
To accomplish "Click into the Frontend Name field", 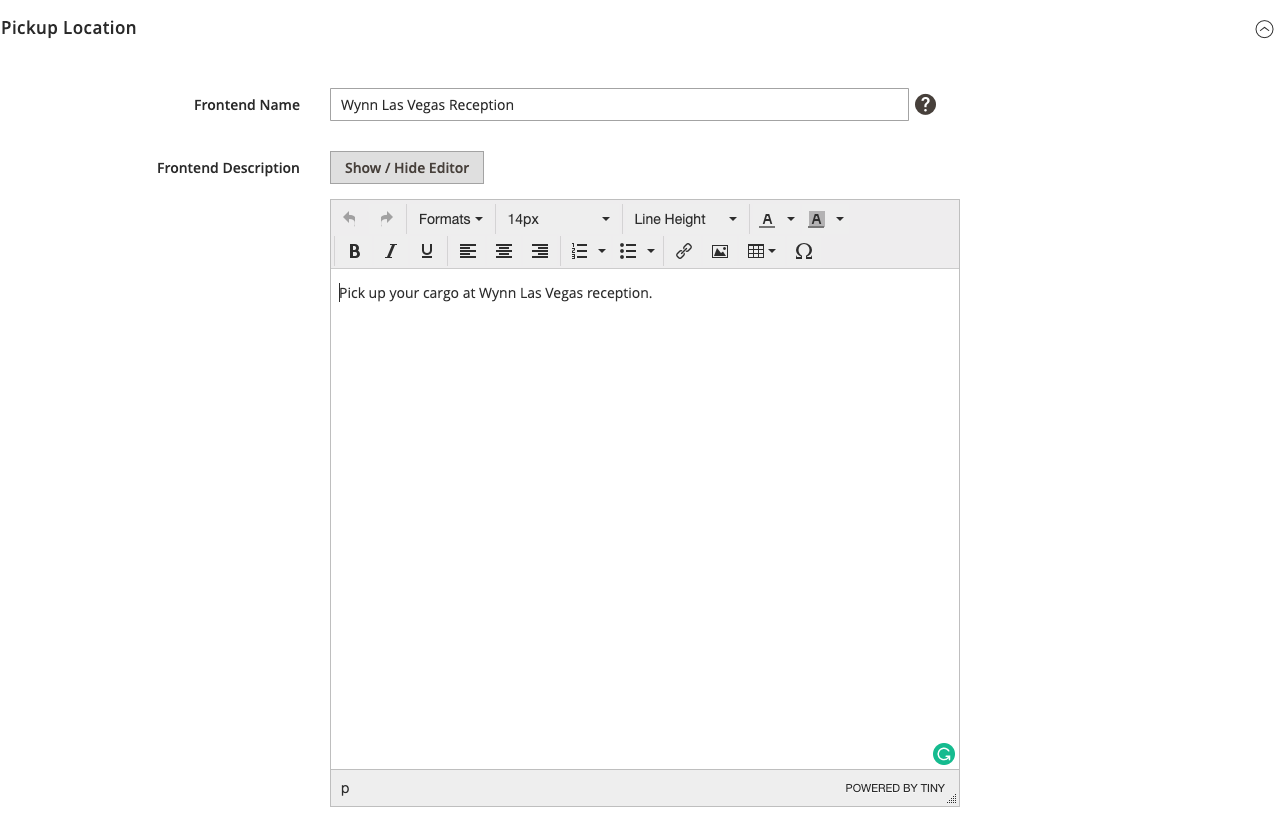I will [619, 104].
